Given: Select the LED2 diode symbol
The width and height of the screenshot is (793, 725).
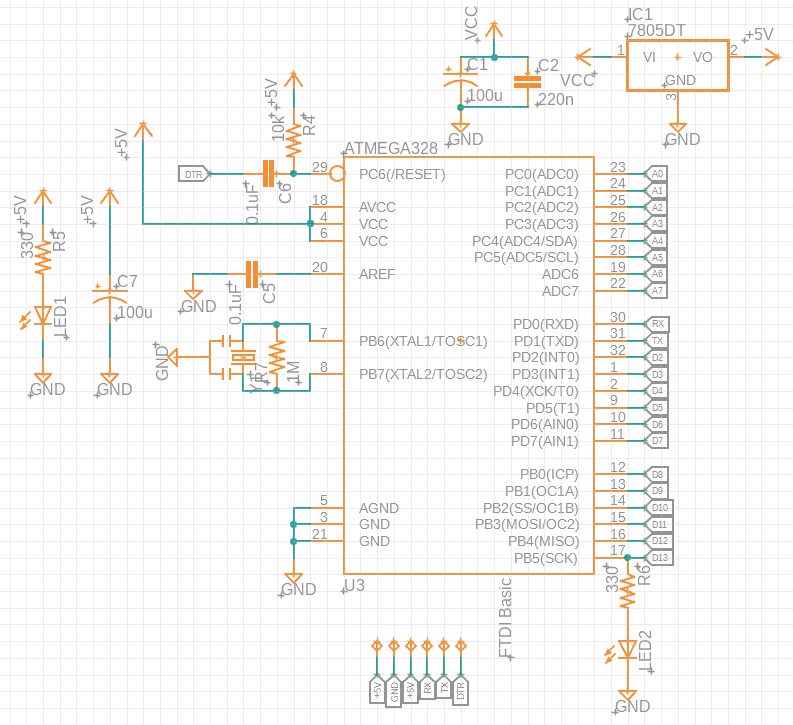Looking at the screenshot, I should (x=627, y=649).
